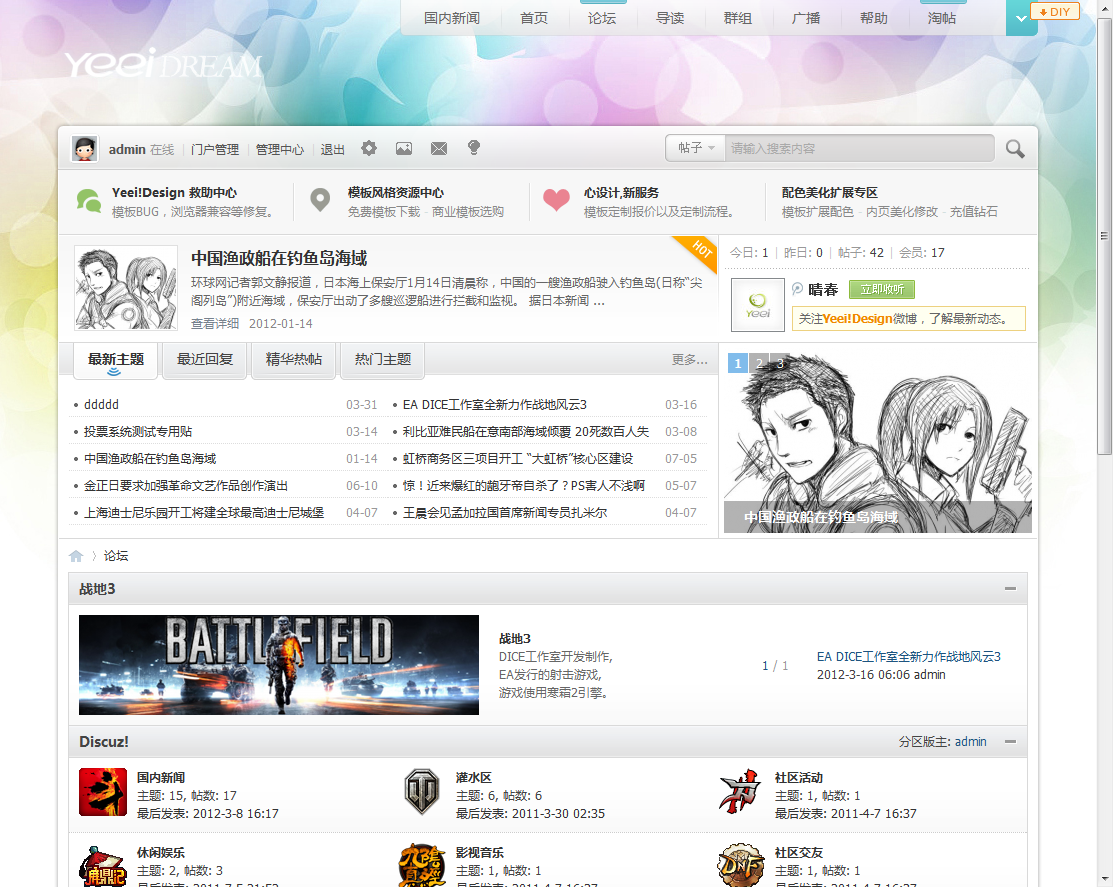Click the 更多... link
Image resolution: width=1113 pixels, height=887 pixels.
(x=689, y=360)
